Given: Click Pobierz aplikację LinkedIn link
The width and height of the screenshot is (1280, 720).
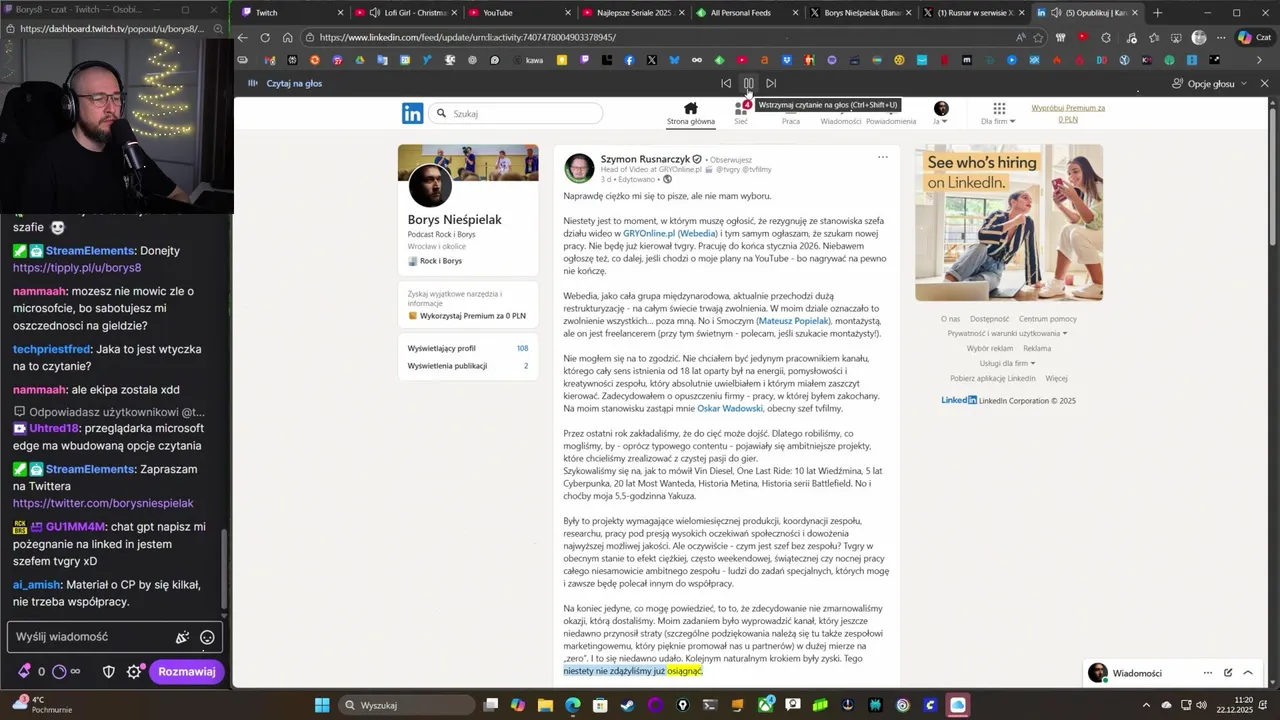Looking at the screenshot, I should [993, 379].
